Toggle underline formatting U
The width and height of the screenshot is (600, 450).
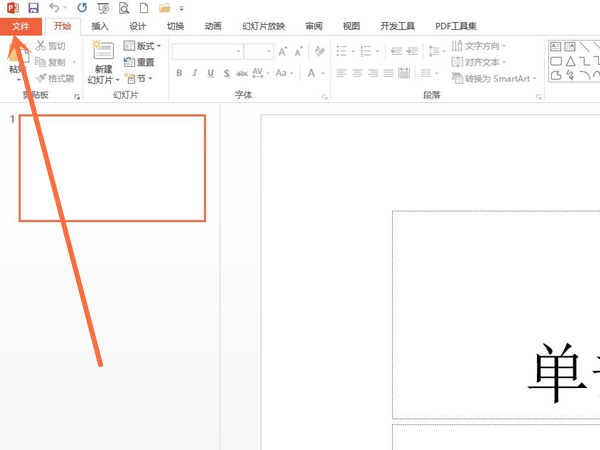pos(210,73)
